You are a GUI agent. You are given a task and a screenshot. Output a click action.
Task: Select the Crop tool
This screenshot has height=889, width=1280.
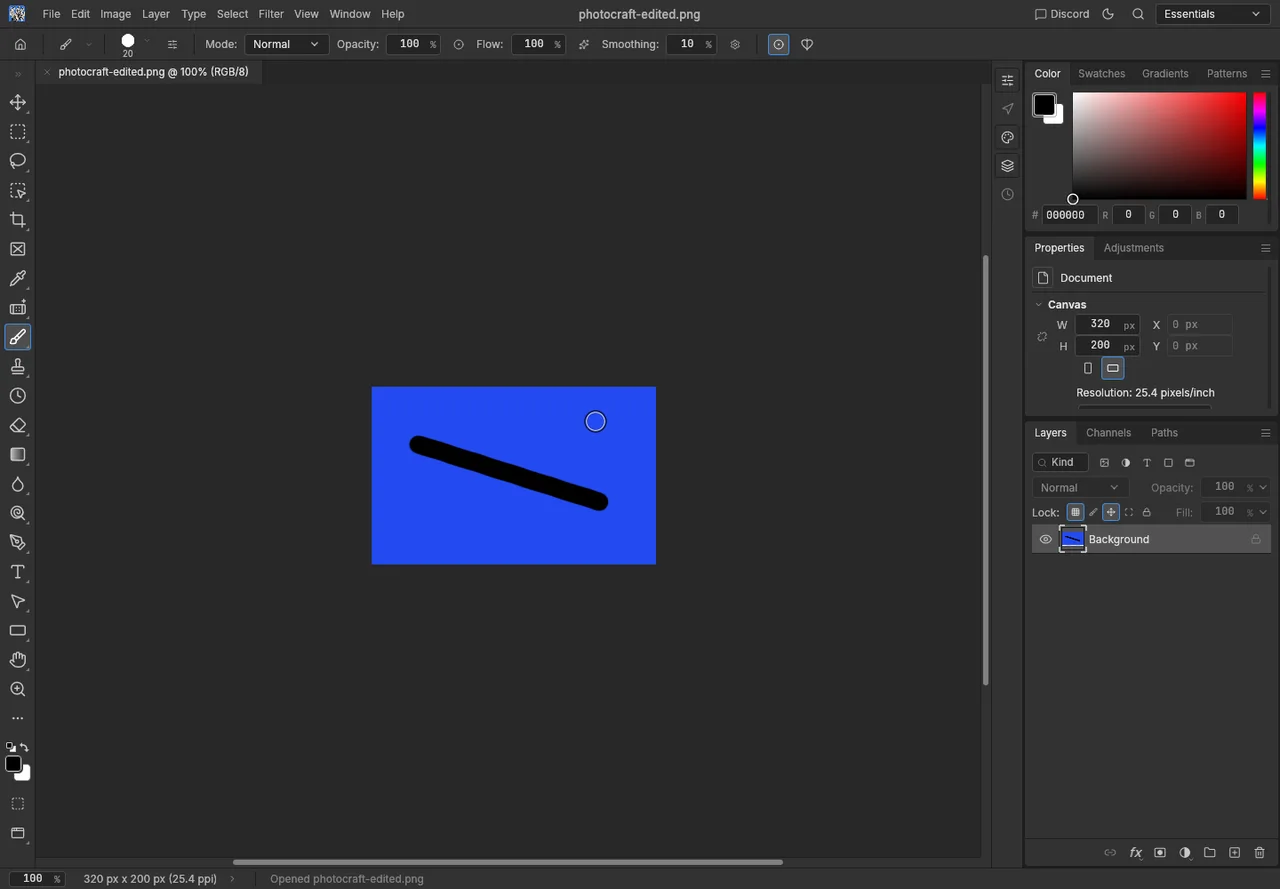coord(18,220)
